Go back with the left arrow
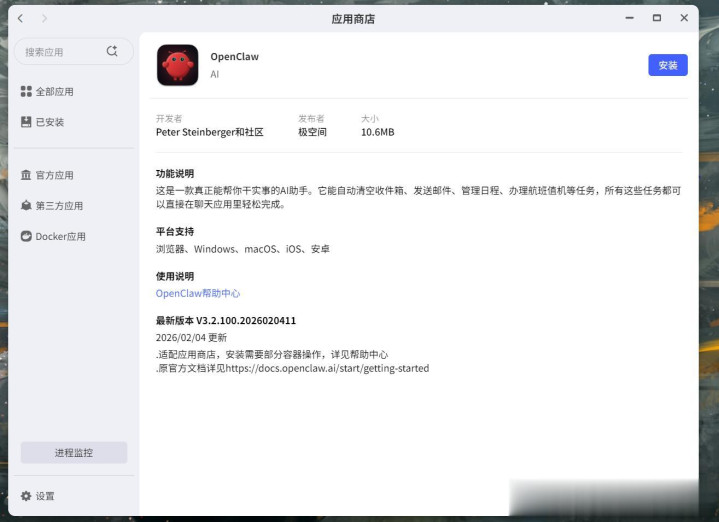The height and width of the screenshot is (522, 719). (20, 18)
